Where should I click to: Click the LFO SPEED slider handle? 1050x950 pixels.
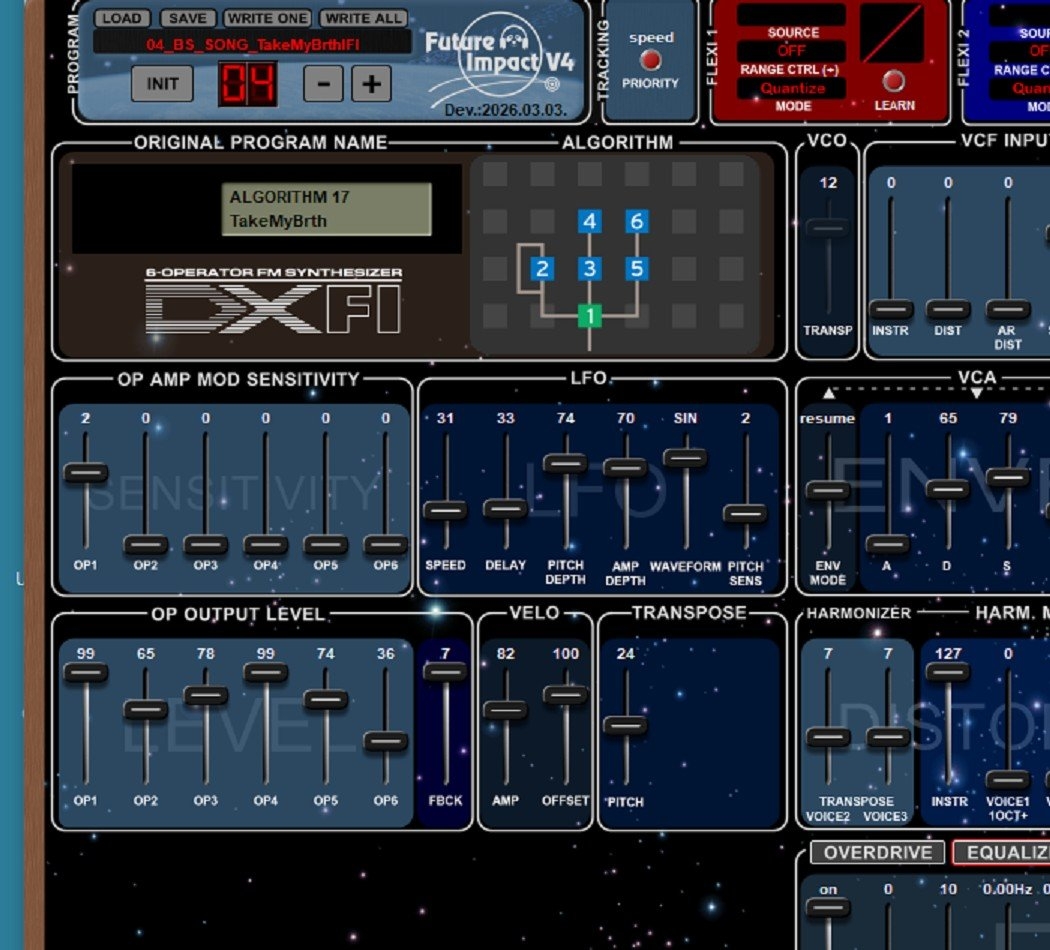pyautogui.click(x=445, y=510)
